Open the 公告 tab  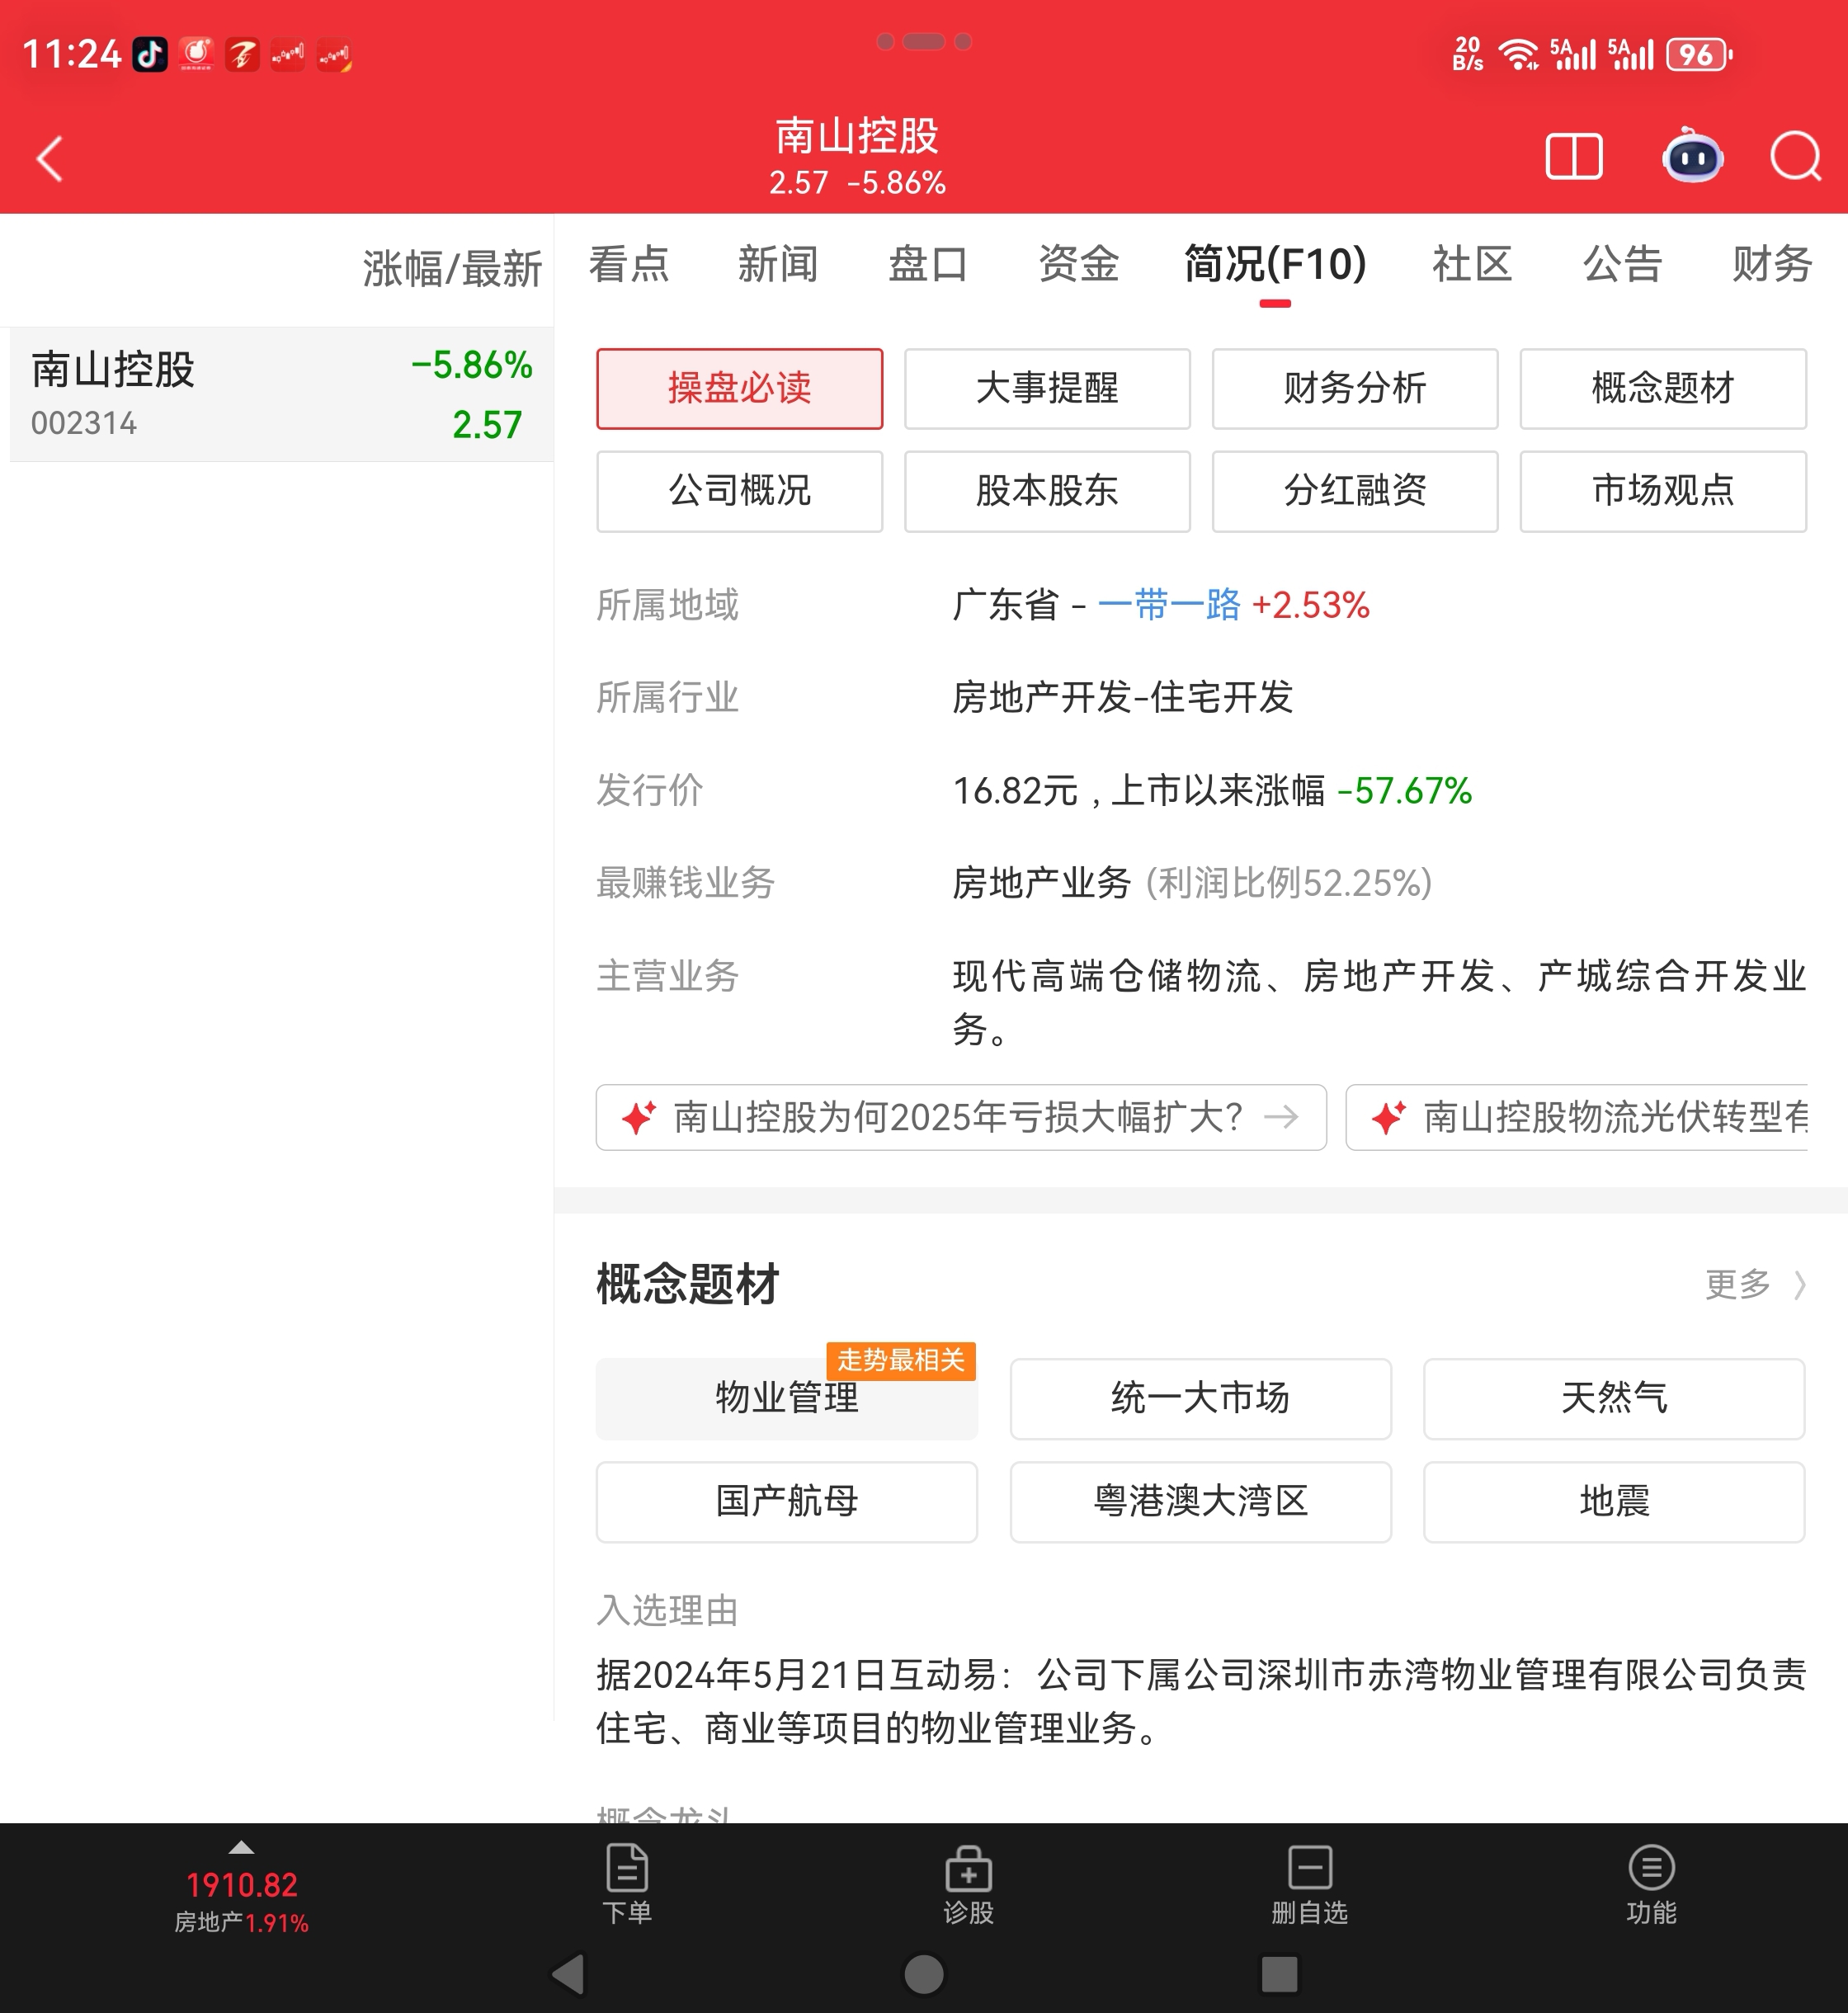tap(1621, 265)
